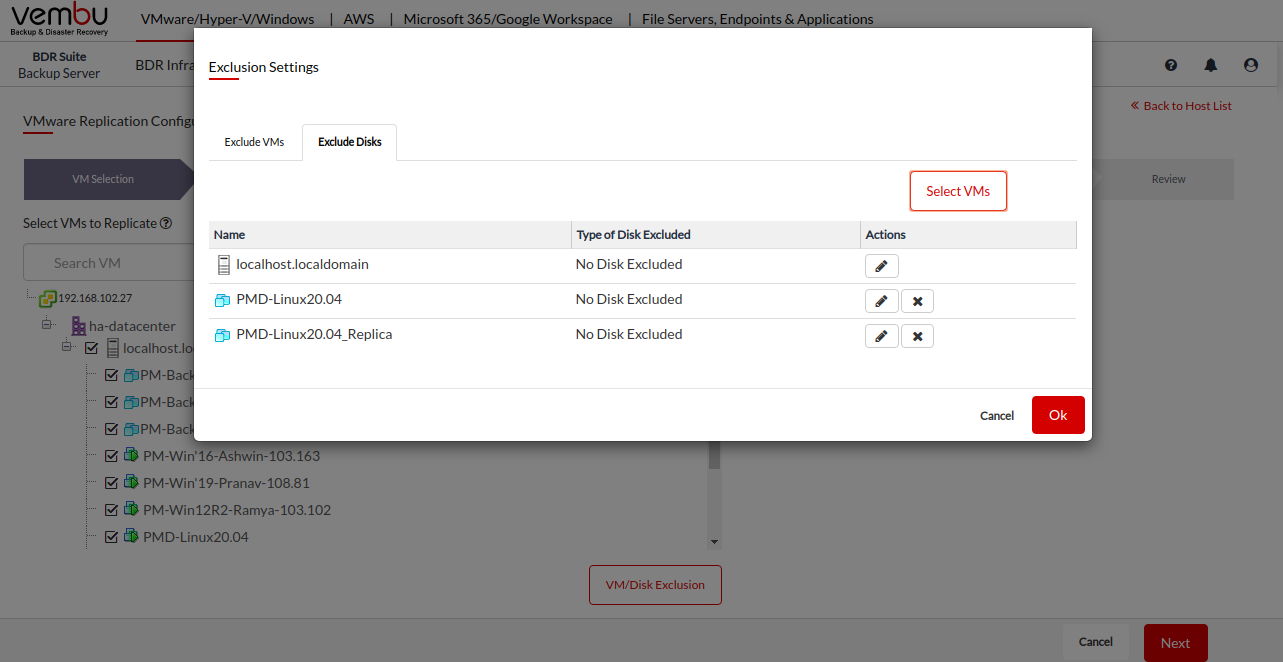Uncheck PM-Win'16-Ashwin-103.163 checkbox
This screenshot has height=662, width=1283.
click(112, 456)
